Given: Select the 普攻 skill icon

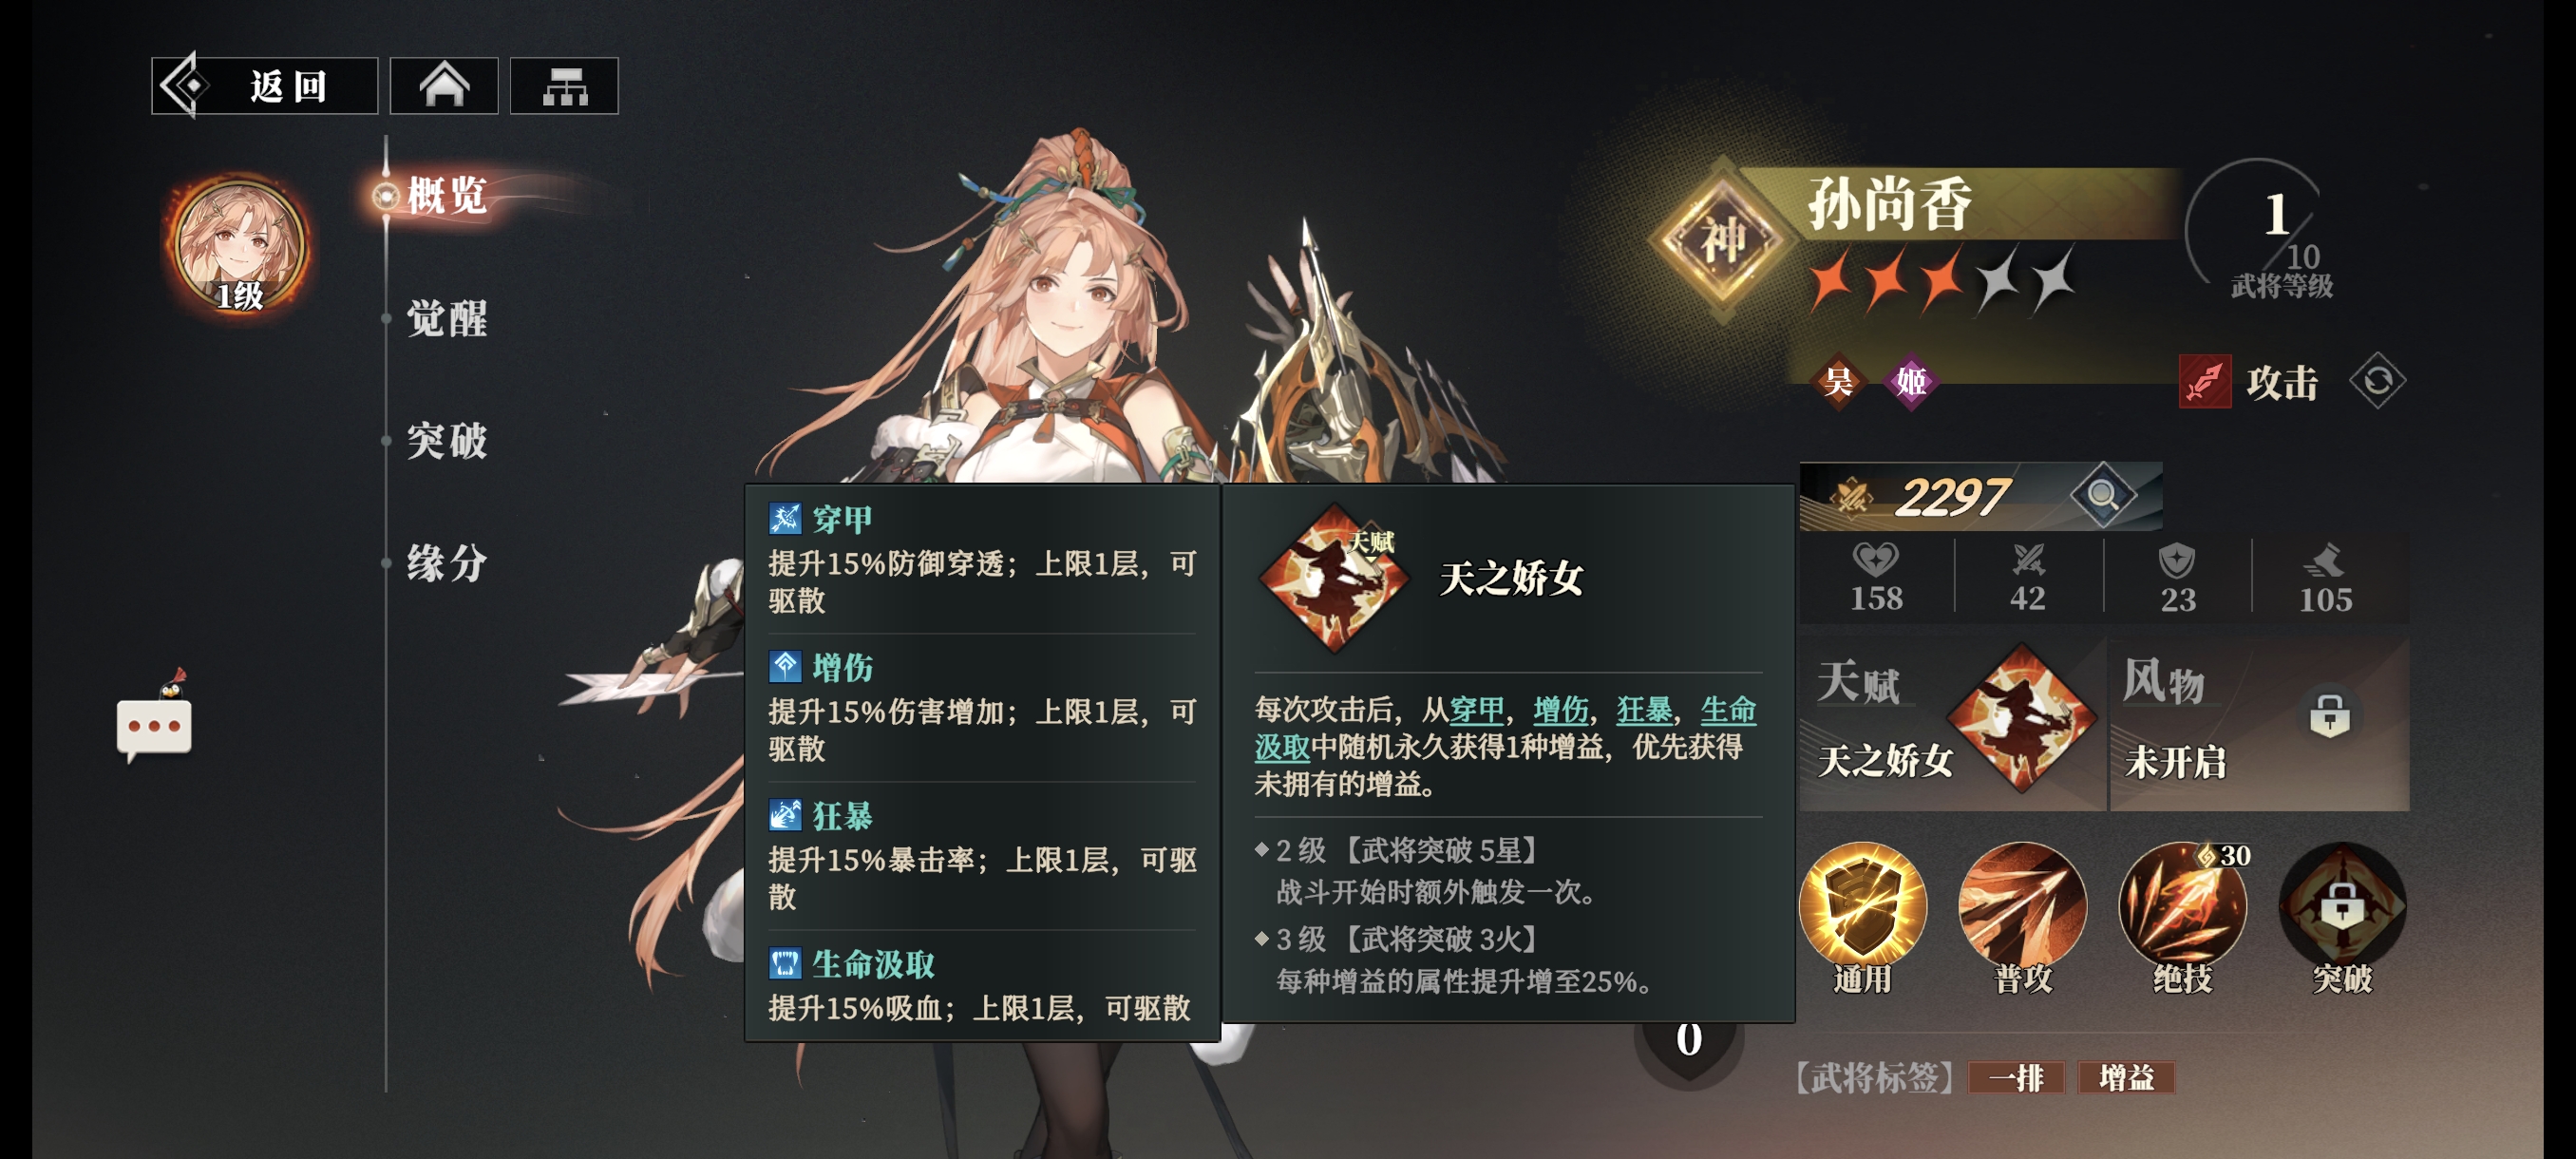Looking at the screenshot, I should click(x=2022, y=906).
